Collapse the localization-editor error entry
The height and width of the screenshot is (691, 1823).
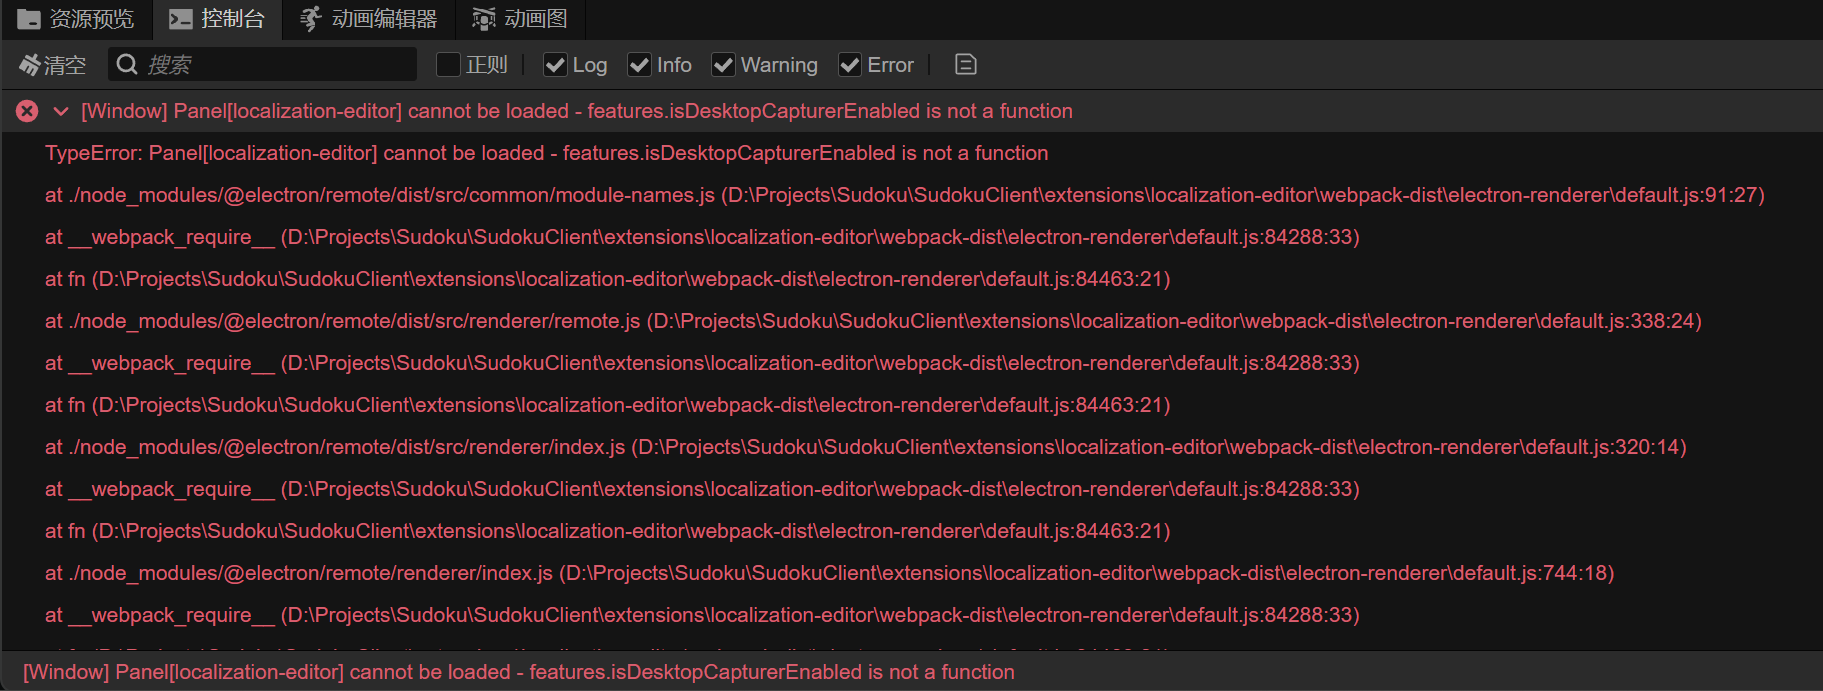[x=61, y=111]
